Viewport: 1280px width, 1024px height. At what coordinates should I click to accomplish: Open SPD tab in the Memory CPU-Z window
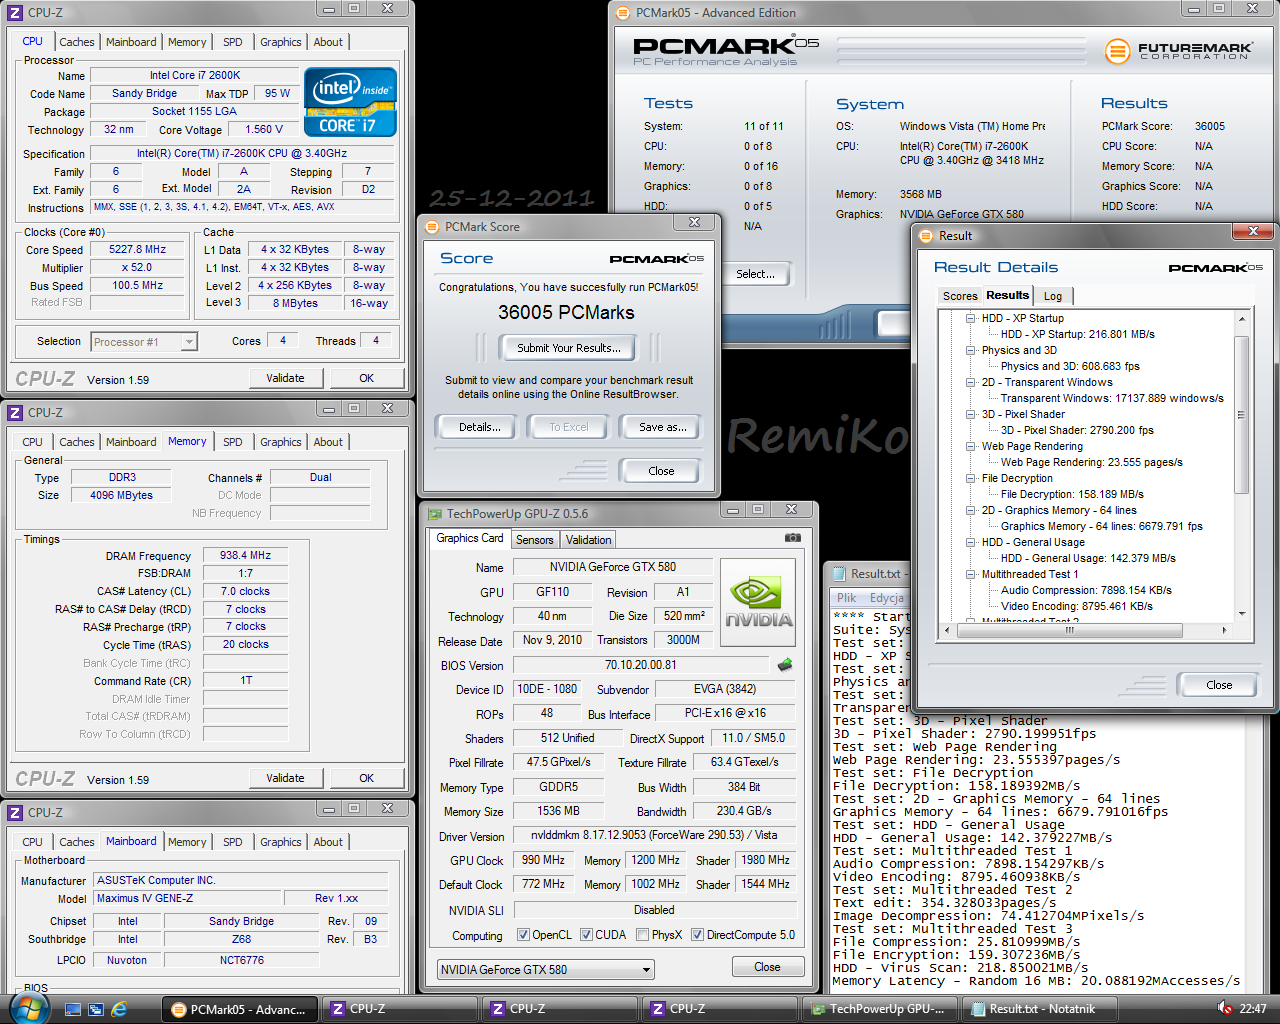pos(232,442)
